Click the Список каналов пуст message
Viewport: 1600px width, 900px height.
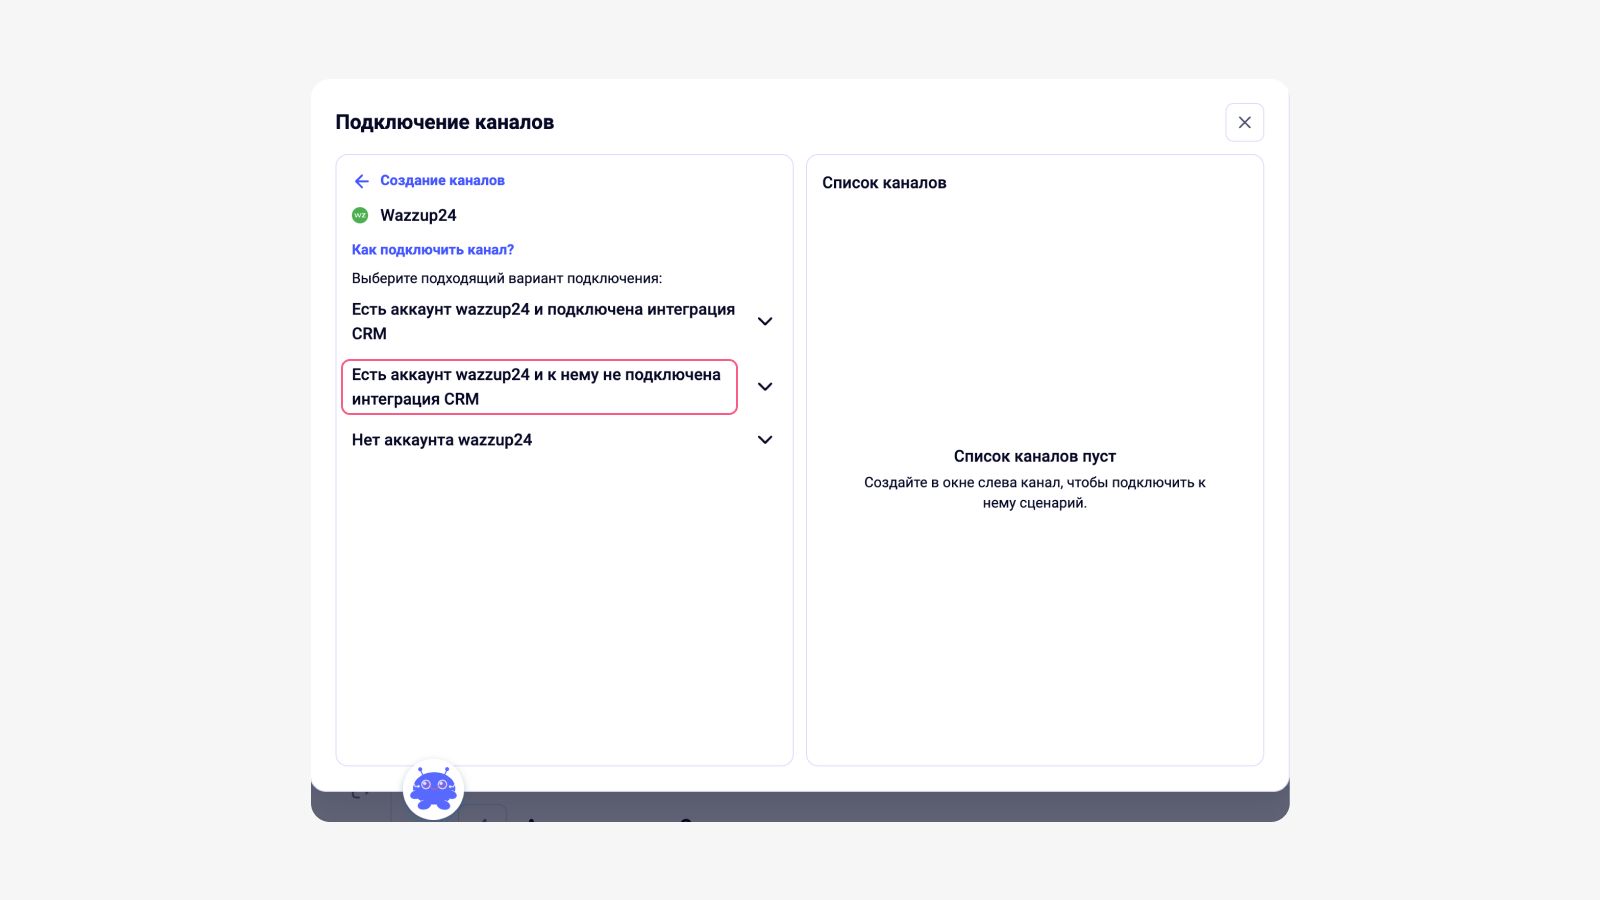click(1035, 456)
